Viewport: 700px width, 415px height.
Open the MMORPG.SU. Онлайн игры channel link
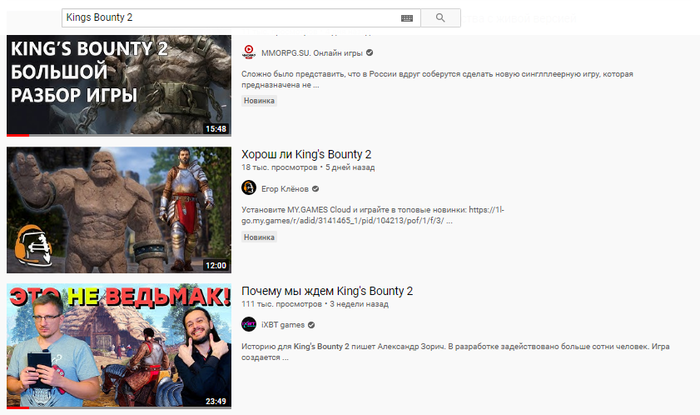click(x=312, y=53)
